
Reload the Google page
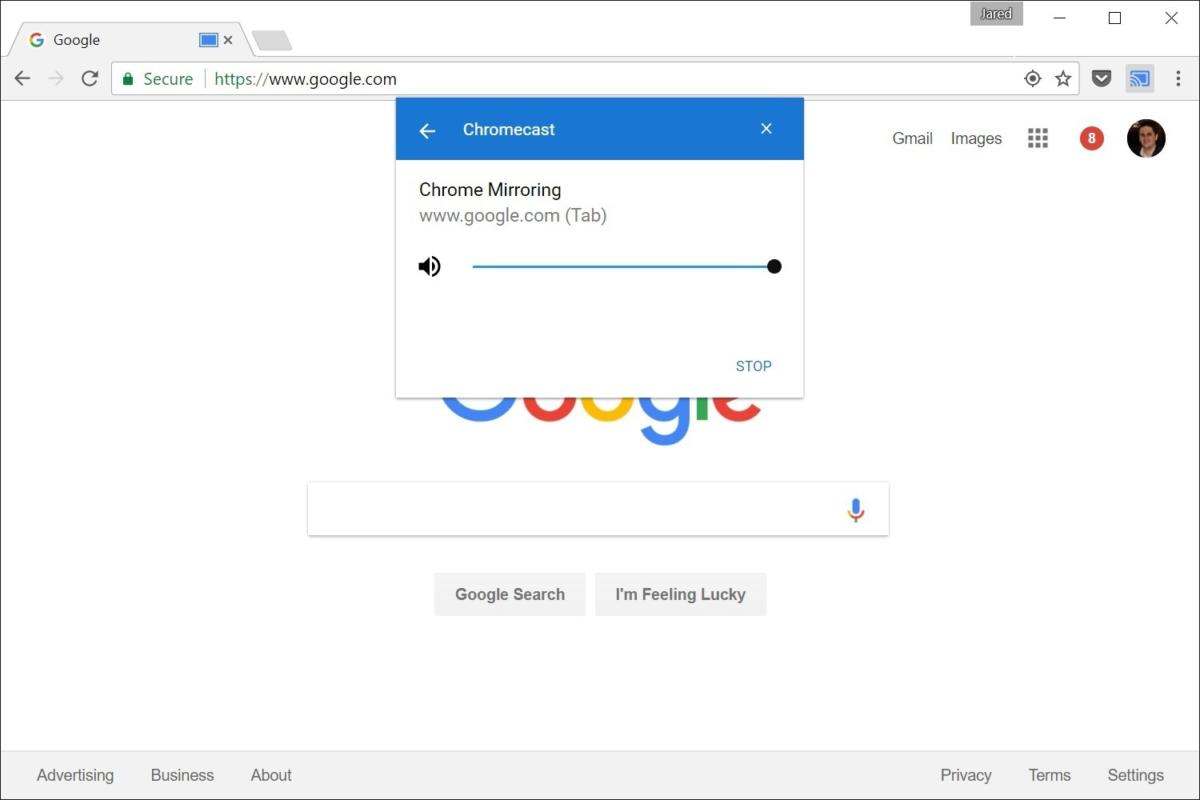click(90, 78)
